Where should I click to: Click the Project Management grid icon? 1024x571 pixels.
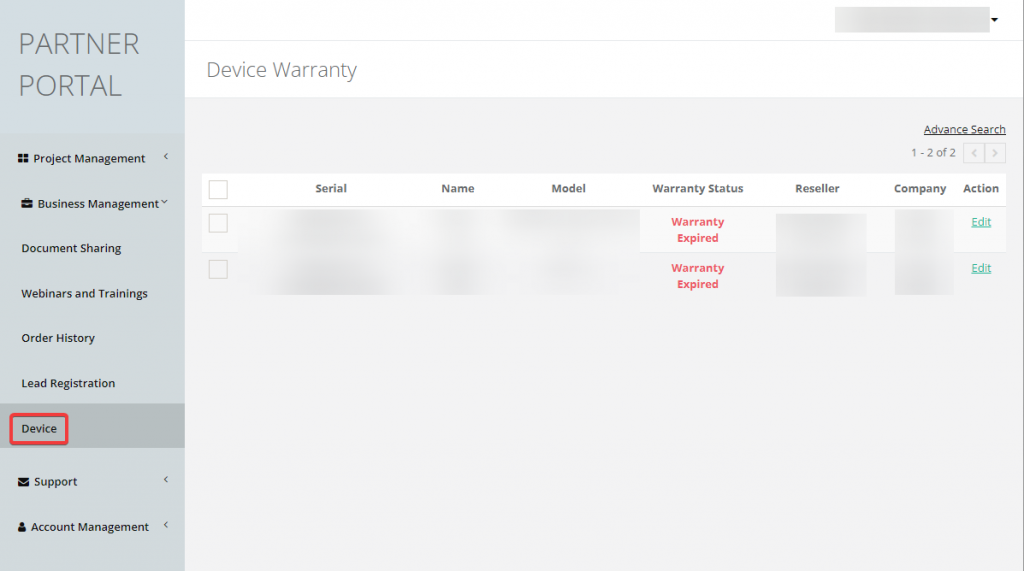tap(23, 159)
